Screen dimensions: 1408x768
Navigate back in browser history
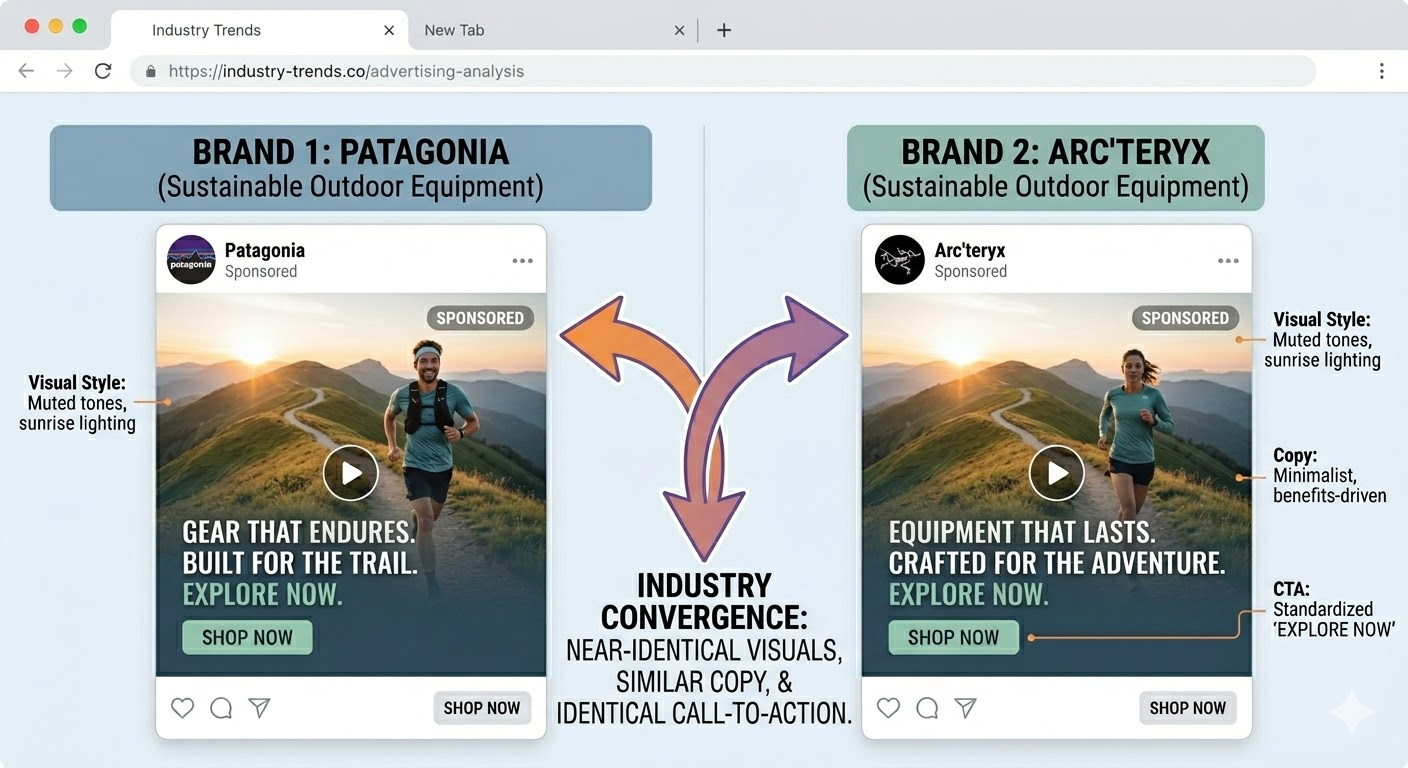25,71
